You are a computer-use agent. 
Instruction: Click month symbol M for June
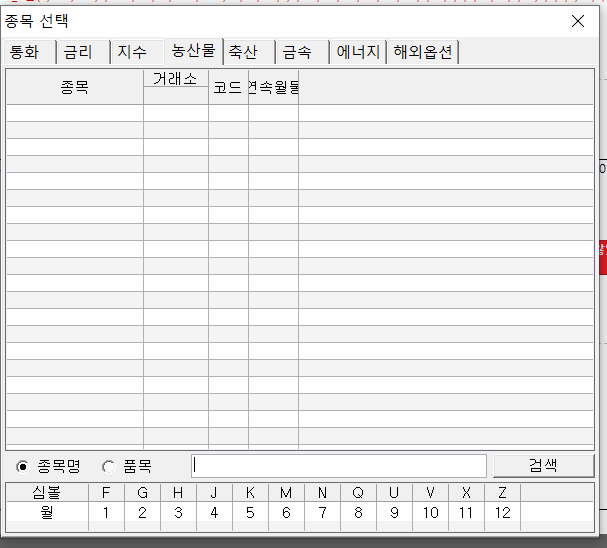(x=286, y=493)
